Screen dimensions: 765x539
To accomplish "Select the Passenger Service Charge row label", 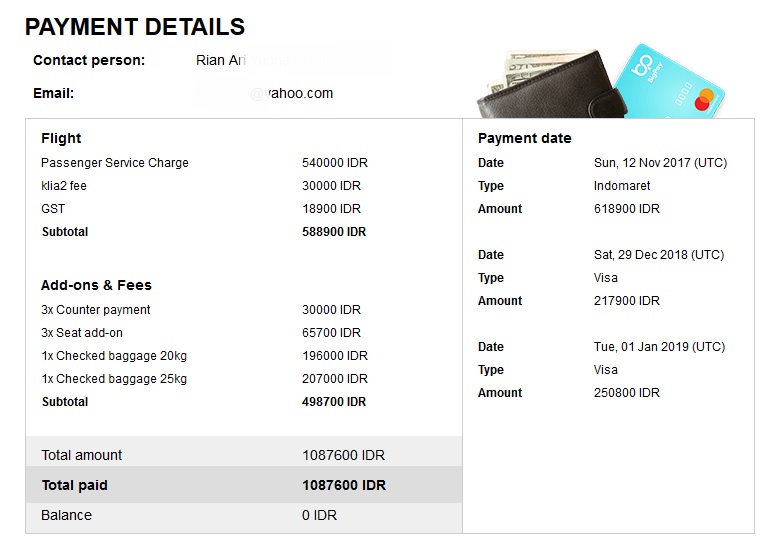I will tap(115, 163).
